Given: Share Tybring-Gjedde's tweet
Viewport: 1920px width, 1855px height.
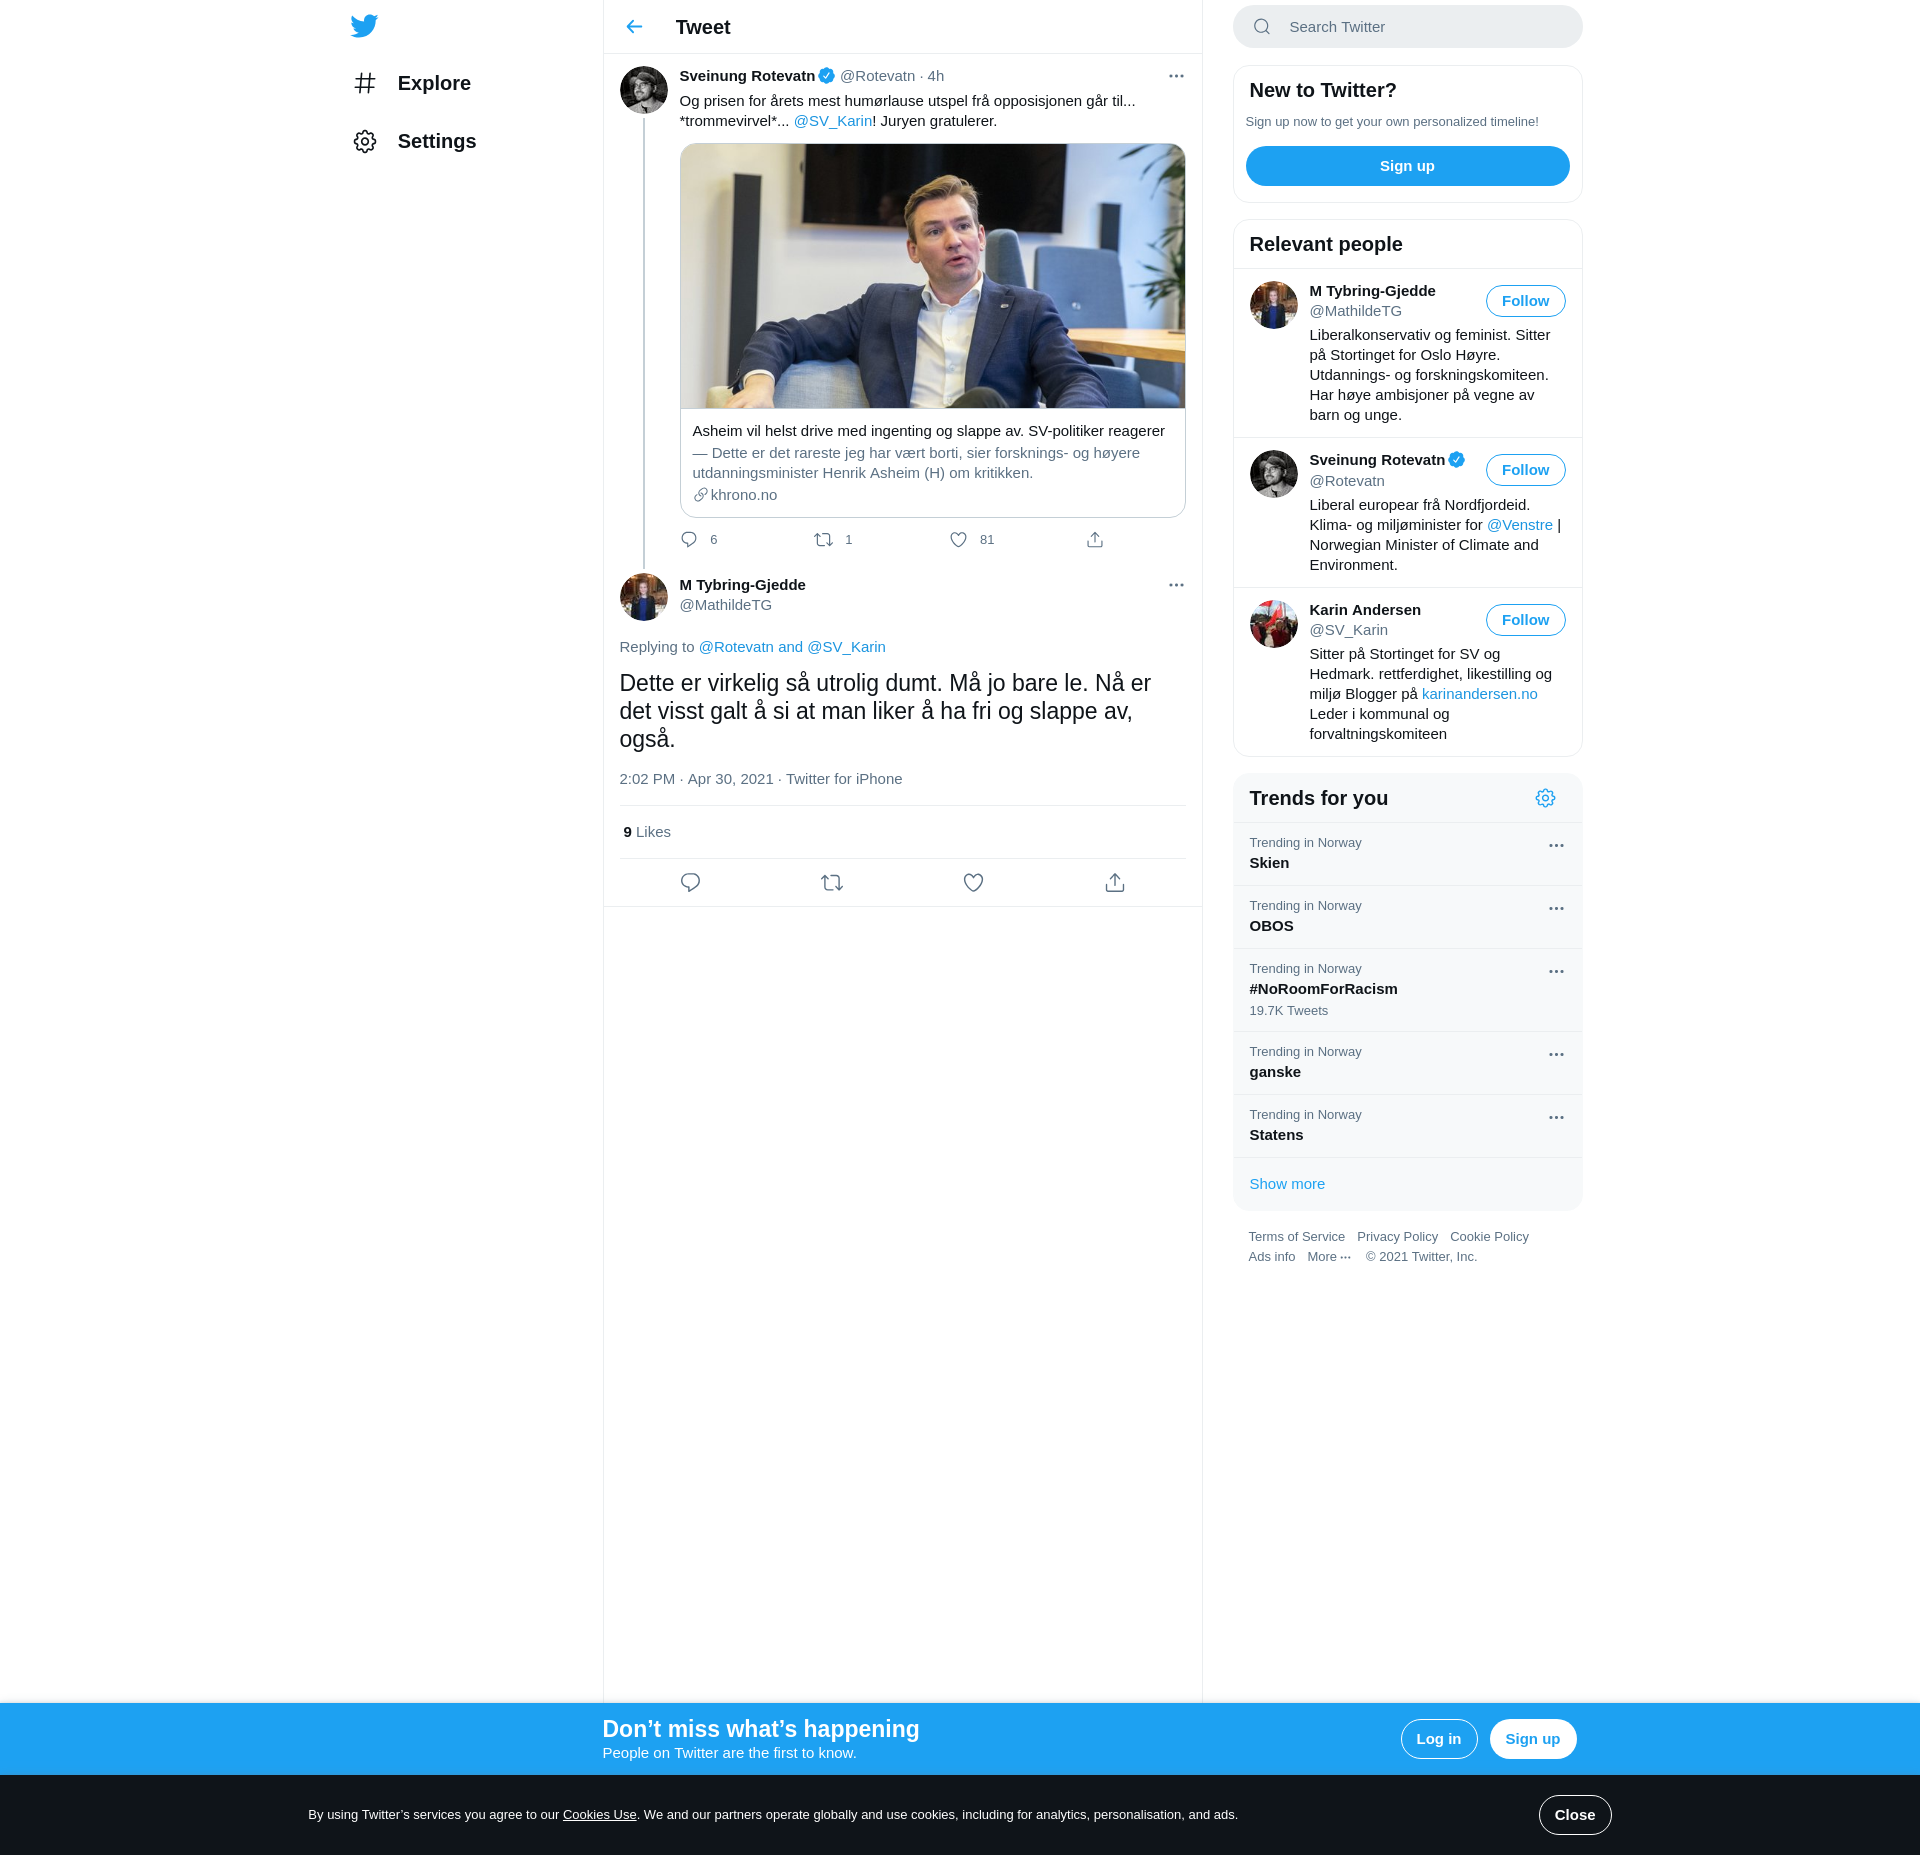Looking at the screenshot, I should (x=1115, y=883).
